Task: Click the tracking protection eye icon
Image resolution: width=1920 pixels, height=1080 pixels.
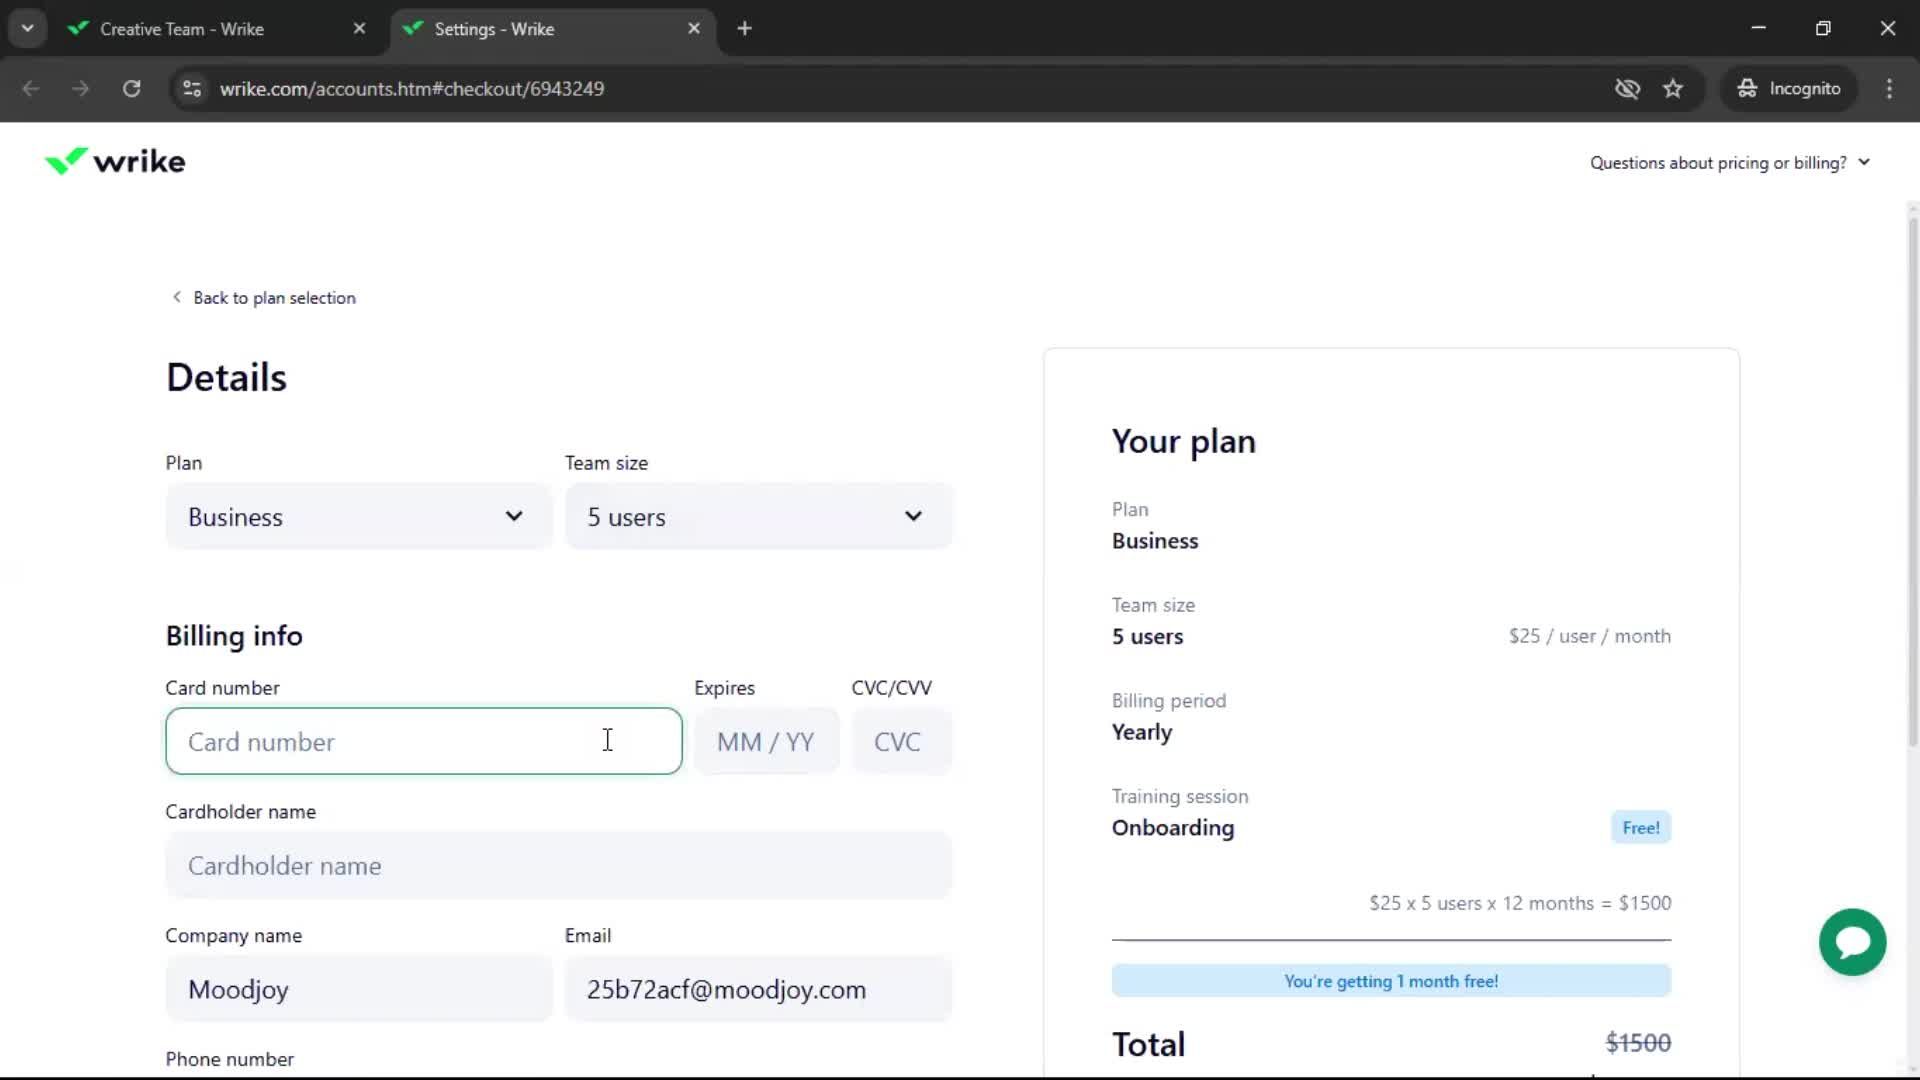Action: [x=1627, y=88]
